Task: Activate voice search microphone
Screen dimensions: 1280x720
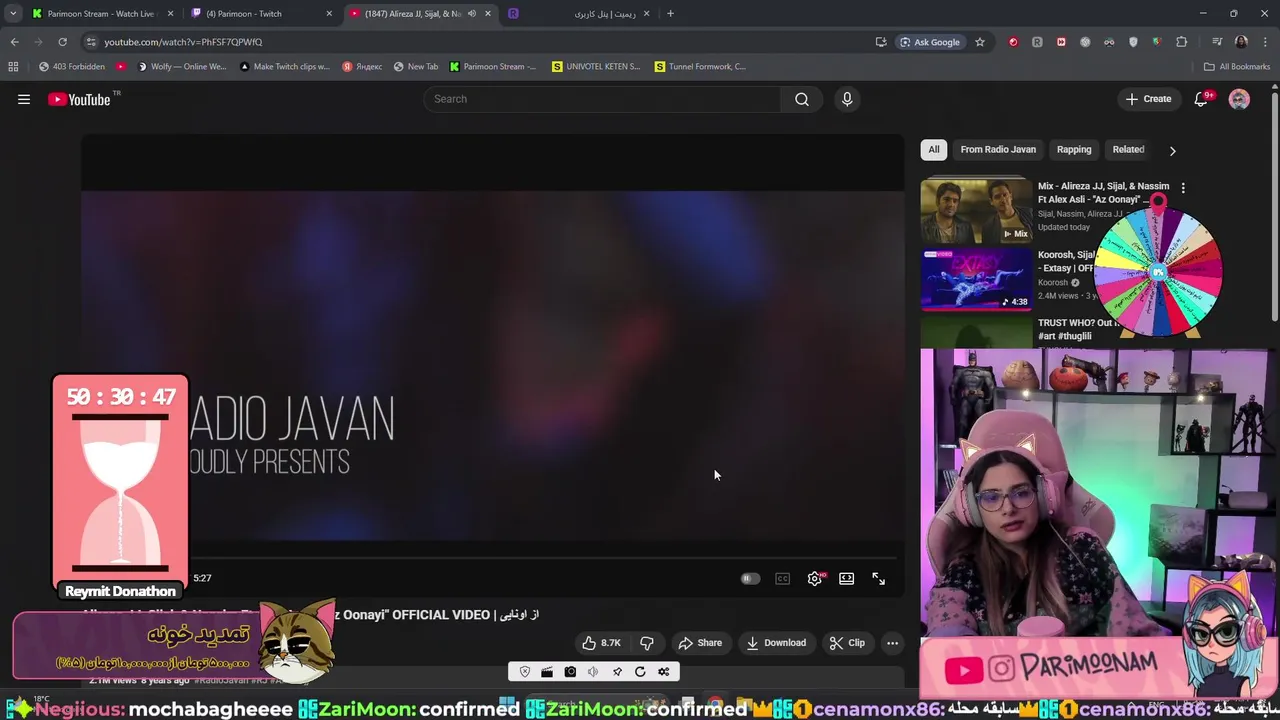Action: click(x=847, y=99)
